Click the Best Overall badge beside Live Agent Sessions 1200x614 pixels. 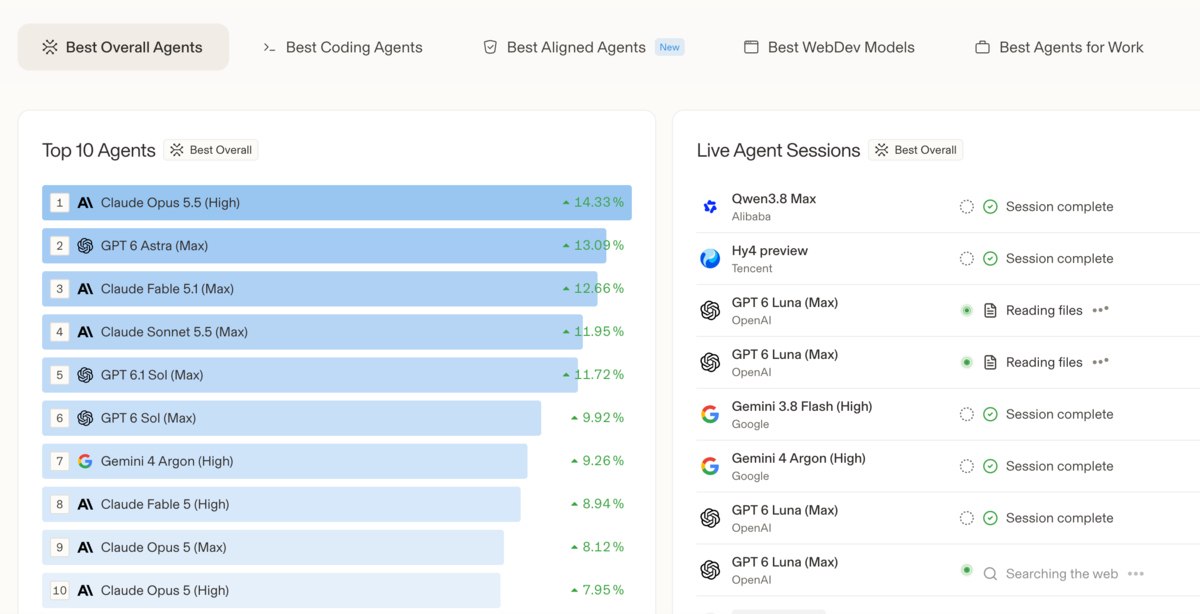(x=916, y=150)
